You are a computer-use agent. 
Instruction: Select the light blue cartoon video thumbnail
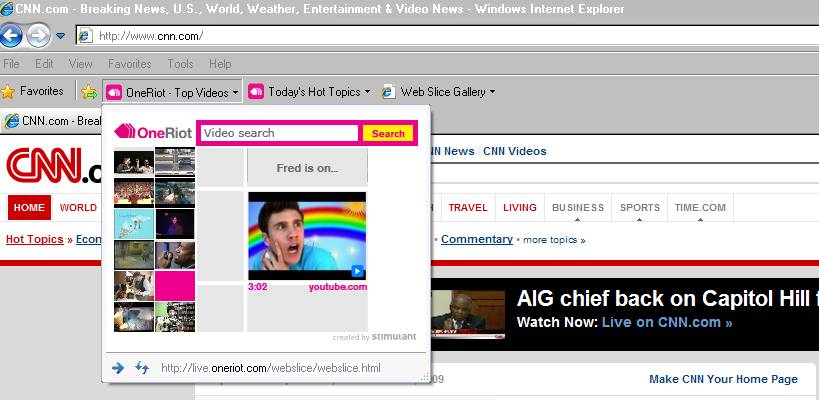[x=134, y=224]
